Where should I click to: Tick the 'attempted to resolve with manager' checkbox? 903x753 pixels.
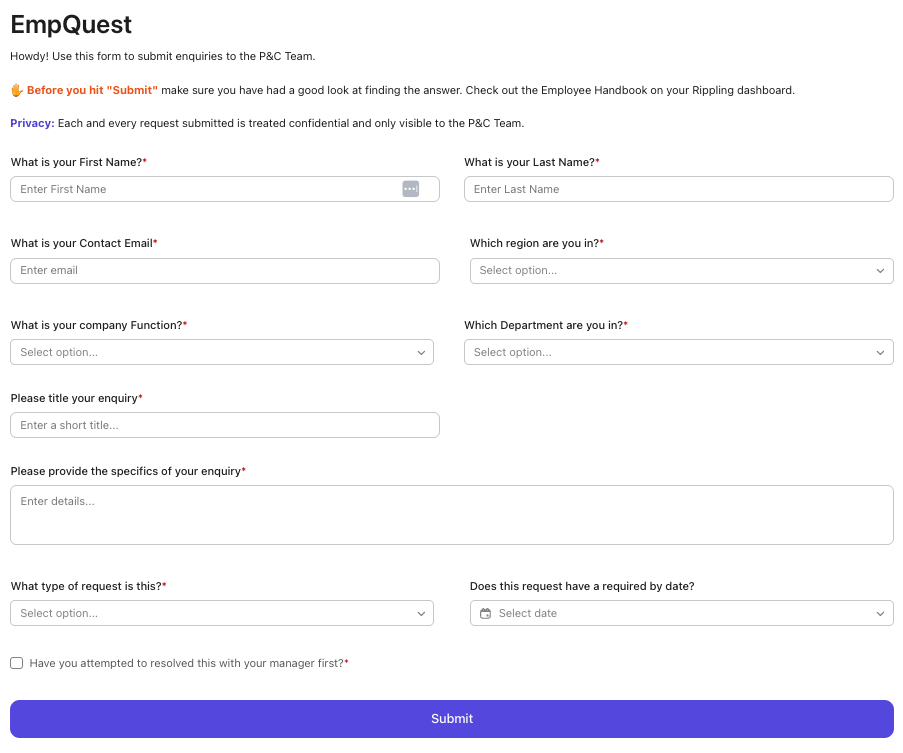click(x=17, y=663)
